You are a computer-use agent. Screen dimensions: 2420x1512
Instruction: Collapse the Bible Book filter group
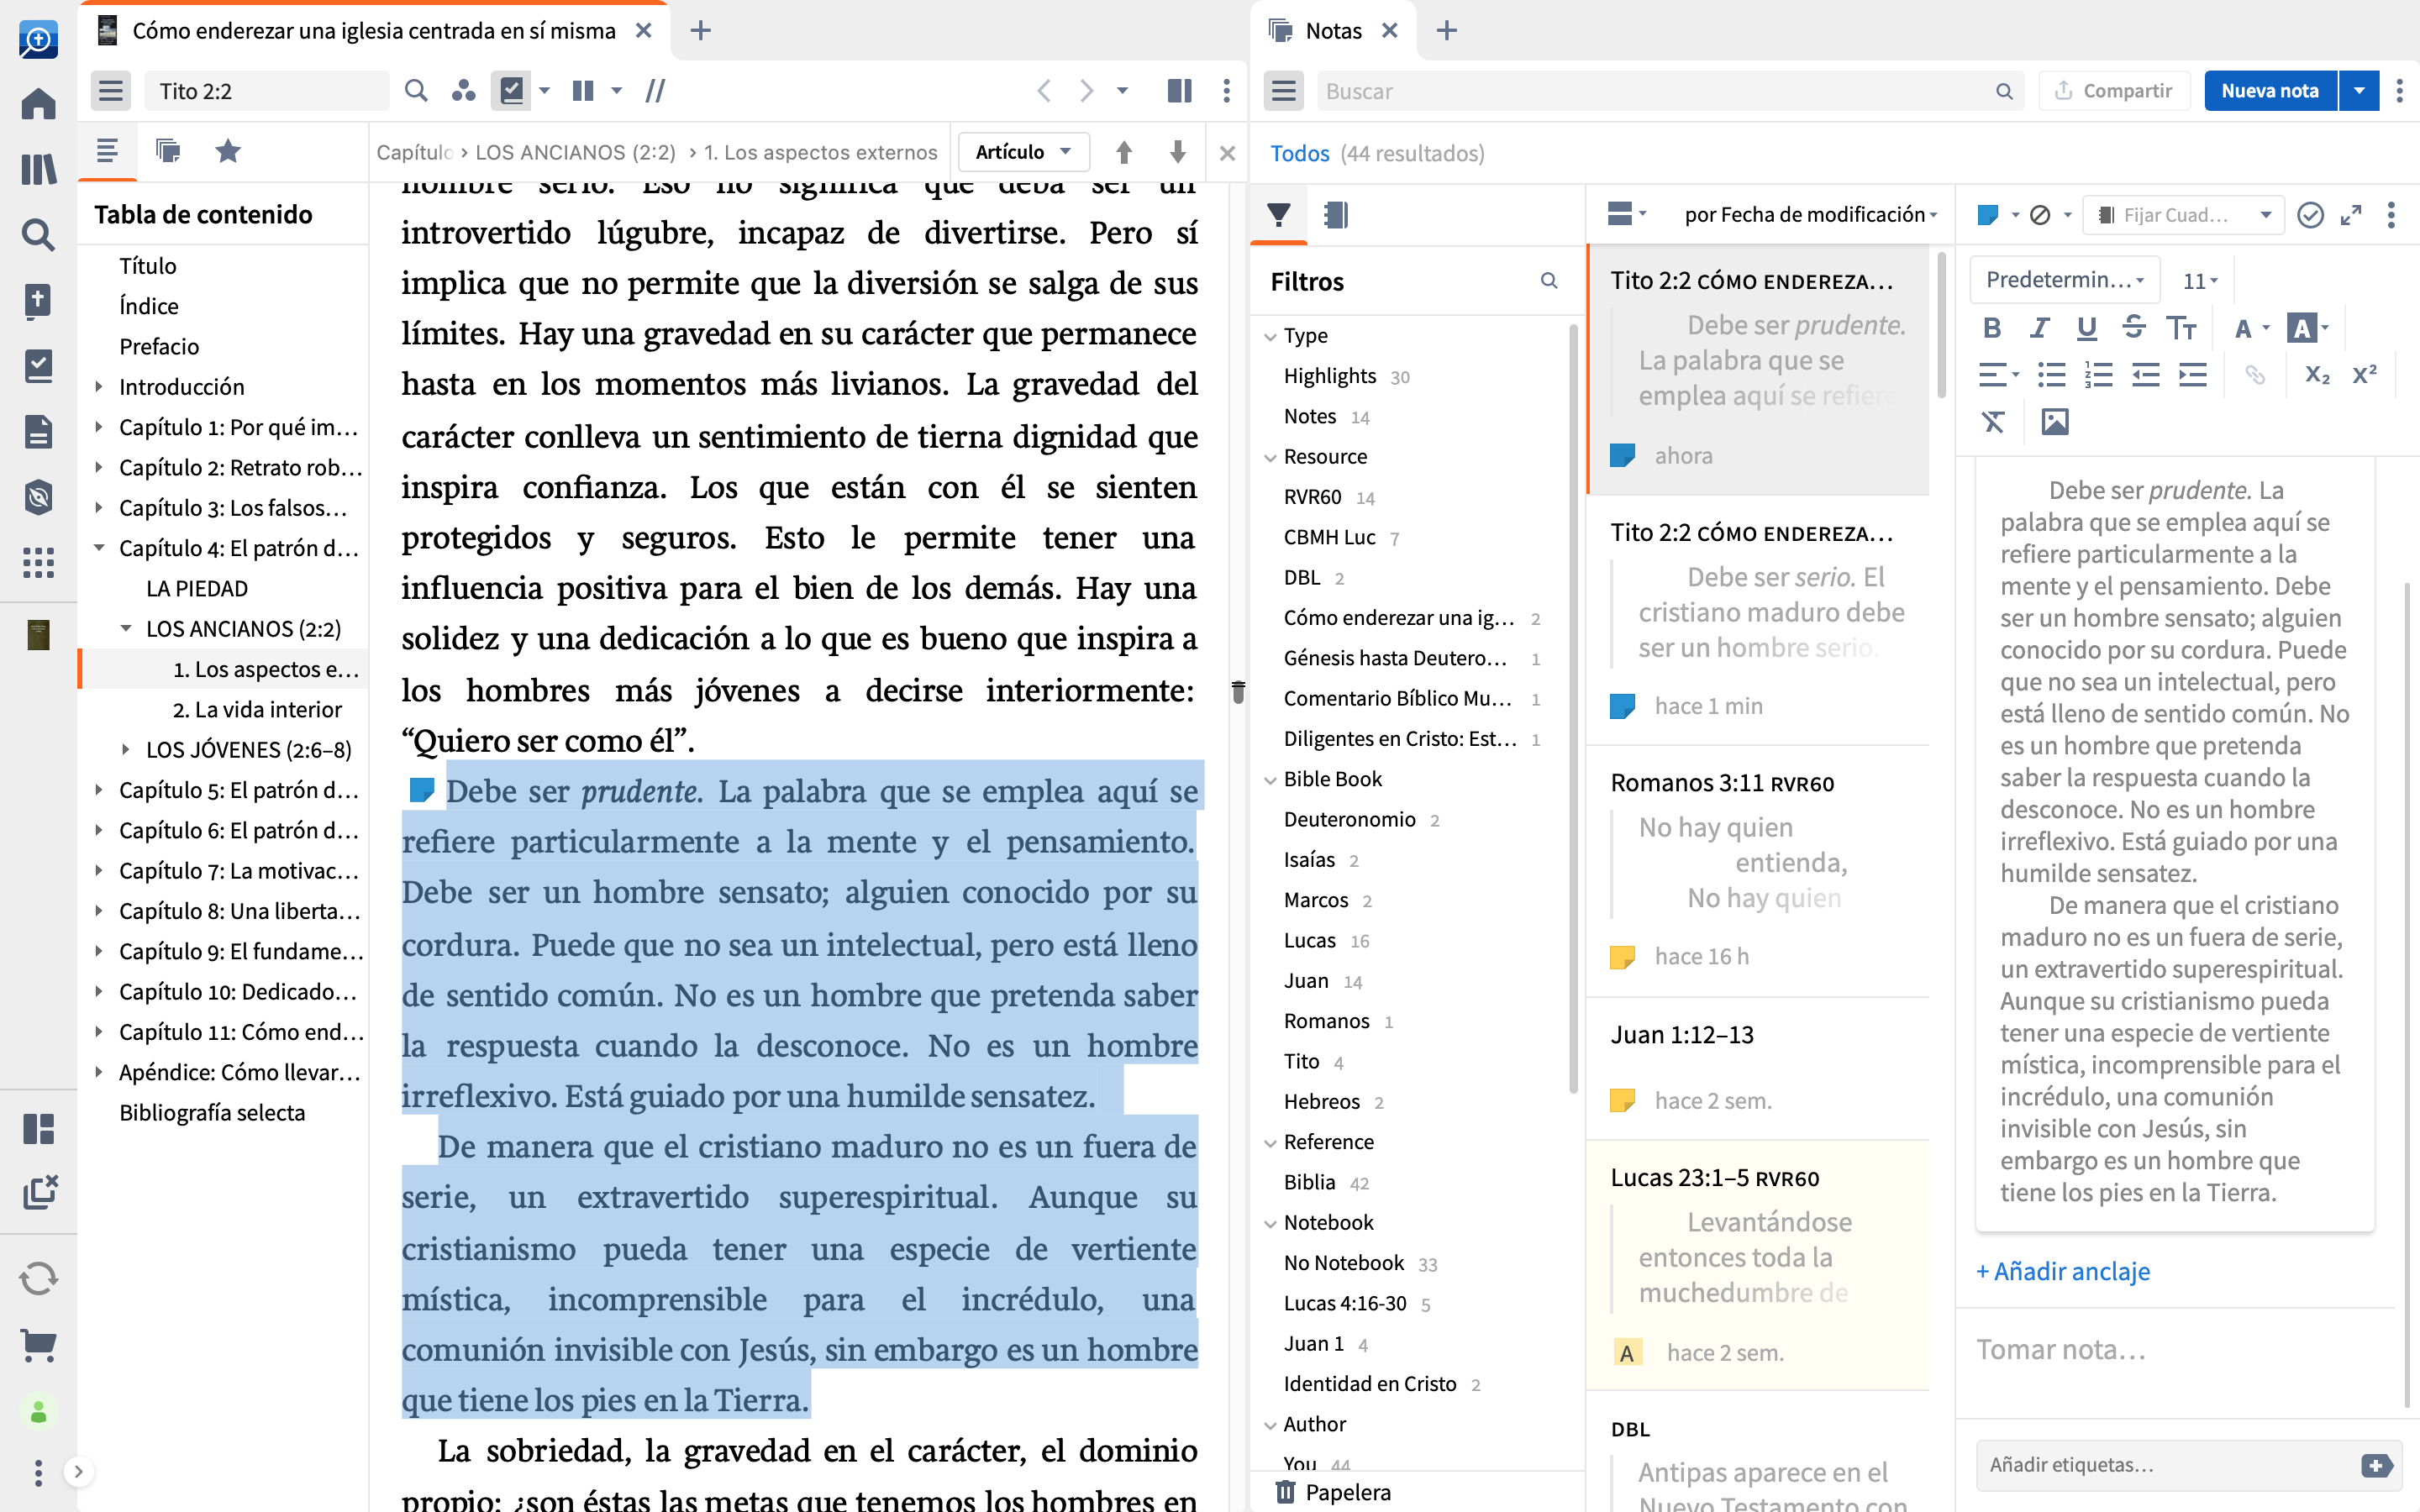tap(1270, 780)
